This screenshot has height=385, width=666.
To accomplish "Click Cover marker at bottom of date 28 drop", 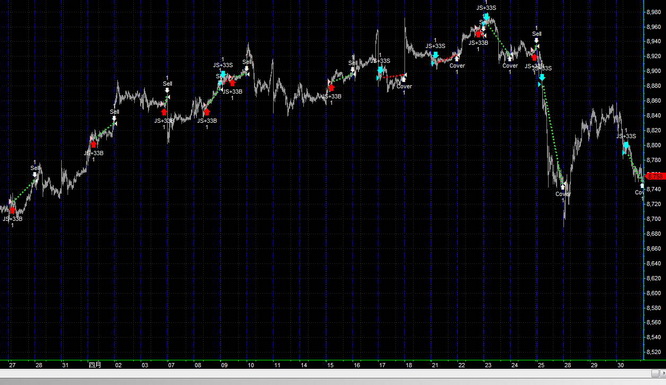I will coord(562,194).
